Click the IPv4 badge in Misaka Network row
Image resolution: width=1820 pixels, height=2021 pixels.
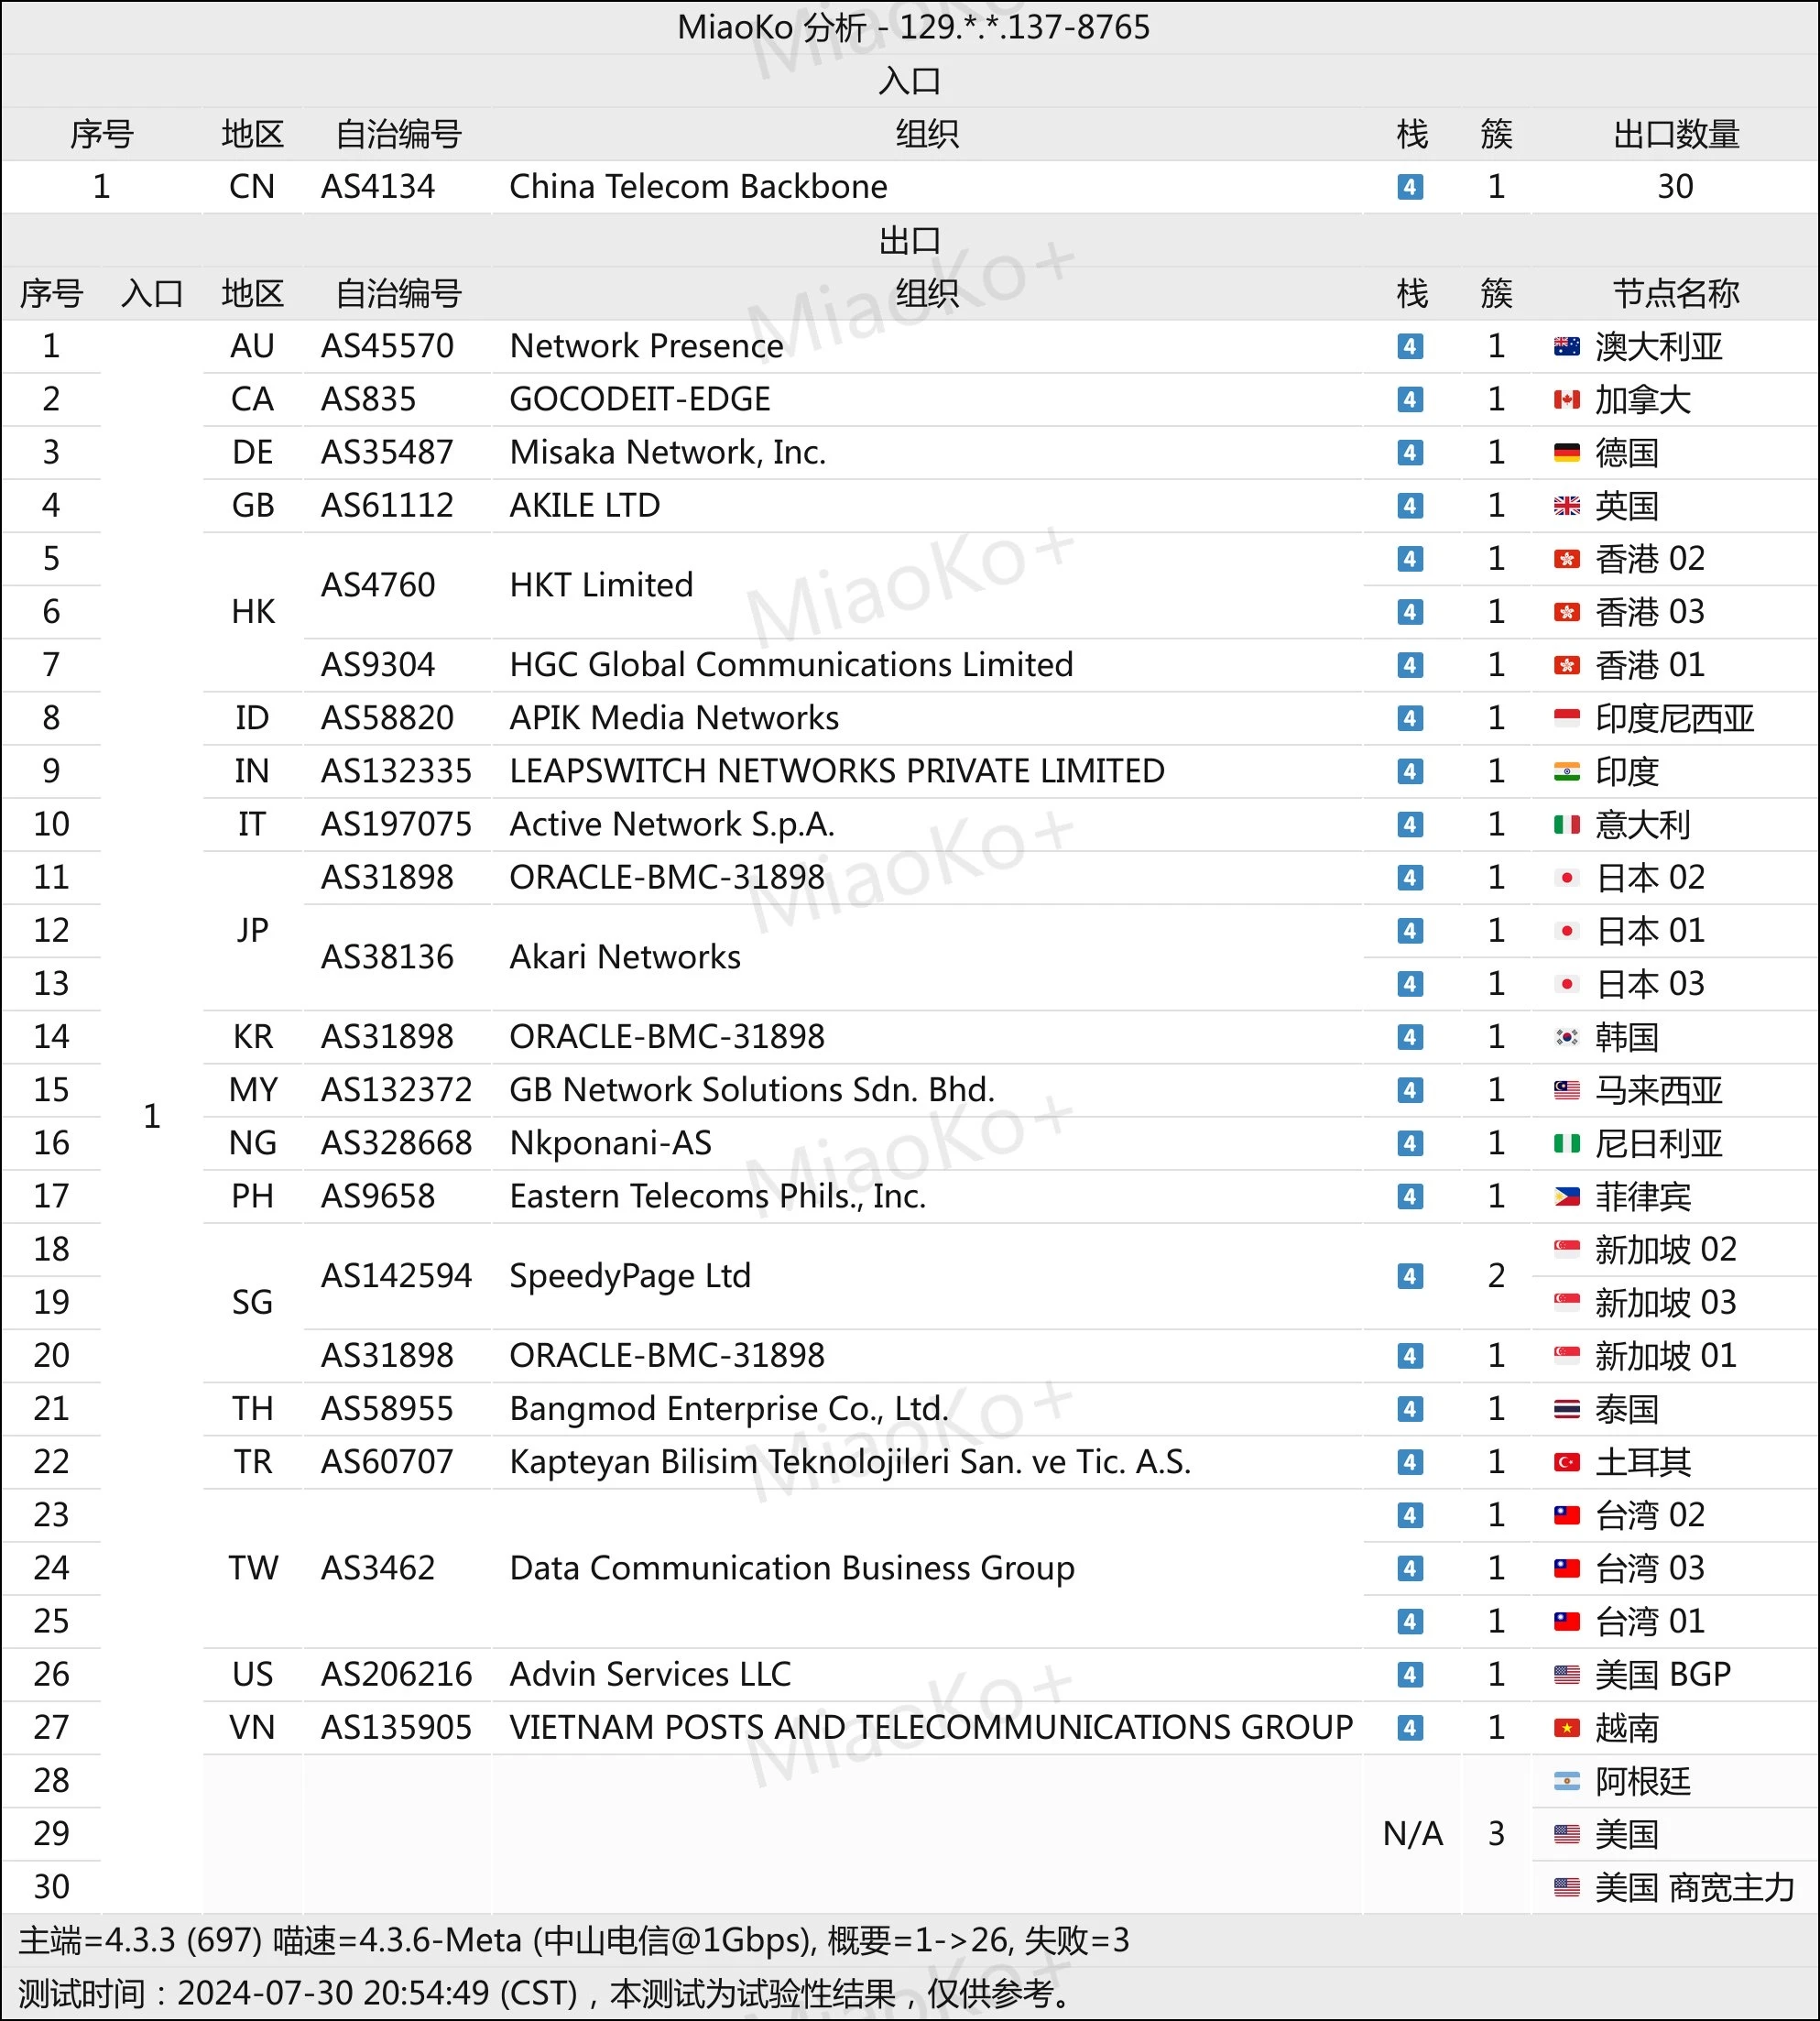(x=1410, y=453)
